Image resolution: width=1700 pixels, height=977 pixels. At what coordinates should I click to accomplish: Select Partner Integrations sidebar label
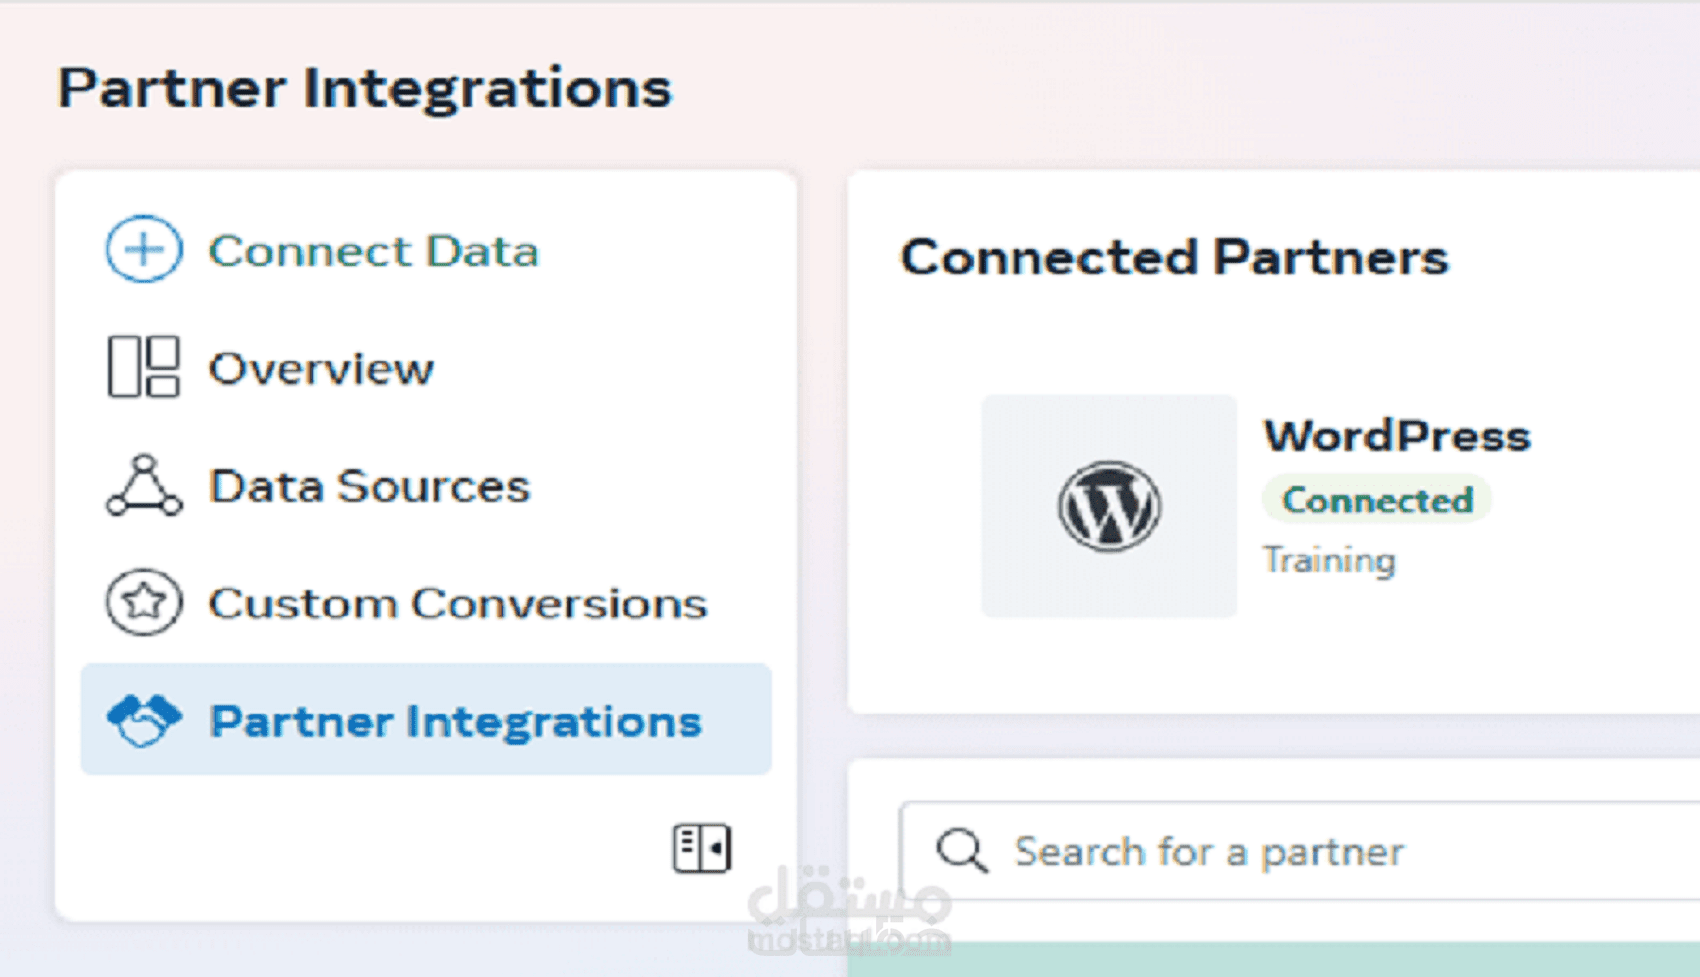tap(455, 722)
